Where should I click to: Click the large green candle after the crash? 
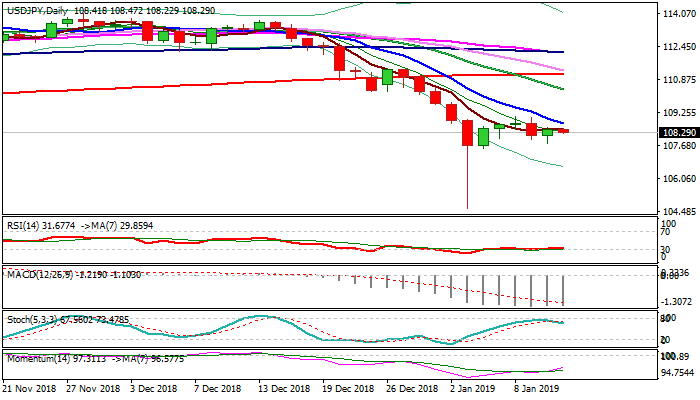point(483,136)
